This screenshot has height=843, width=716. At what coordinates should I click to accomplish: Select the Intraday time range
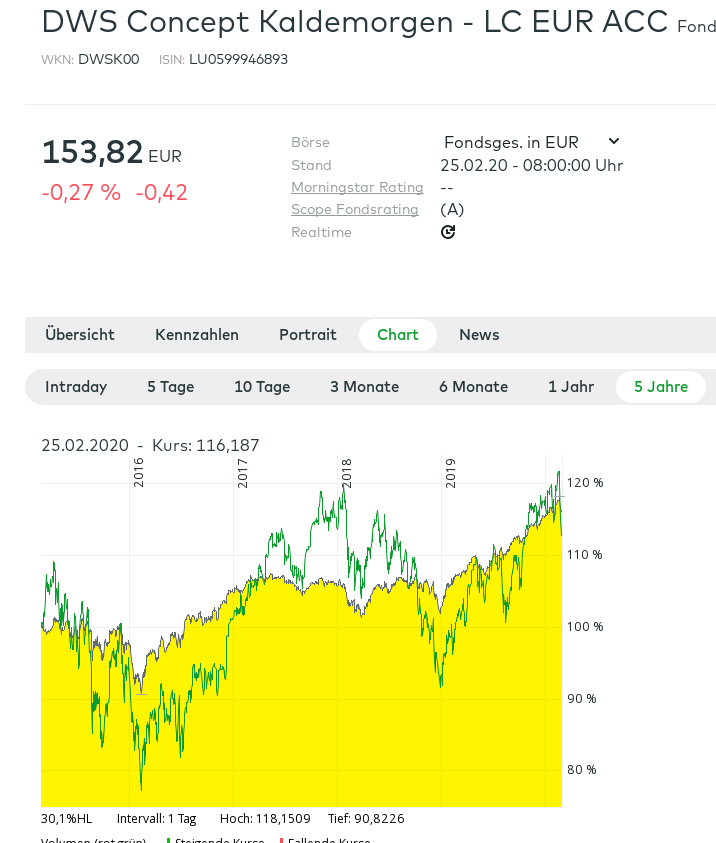coord(76,387)
